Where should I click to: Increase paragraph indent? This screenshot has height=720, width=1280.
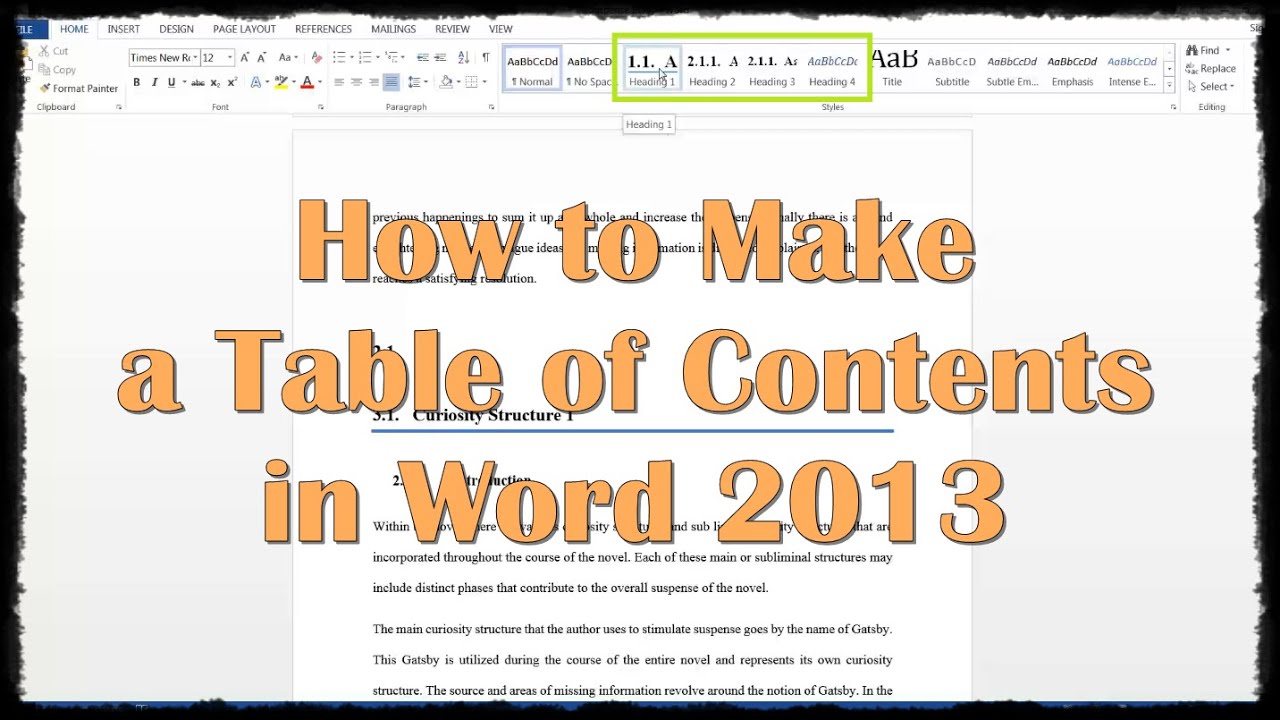[x=441, y=58]
